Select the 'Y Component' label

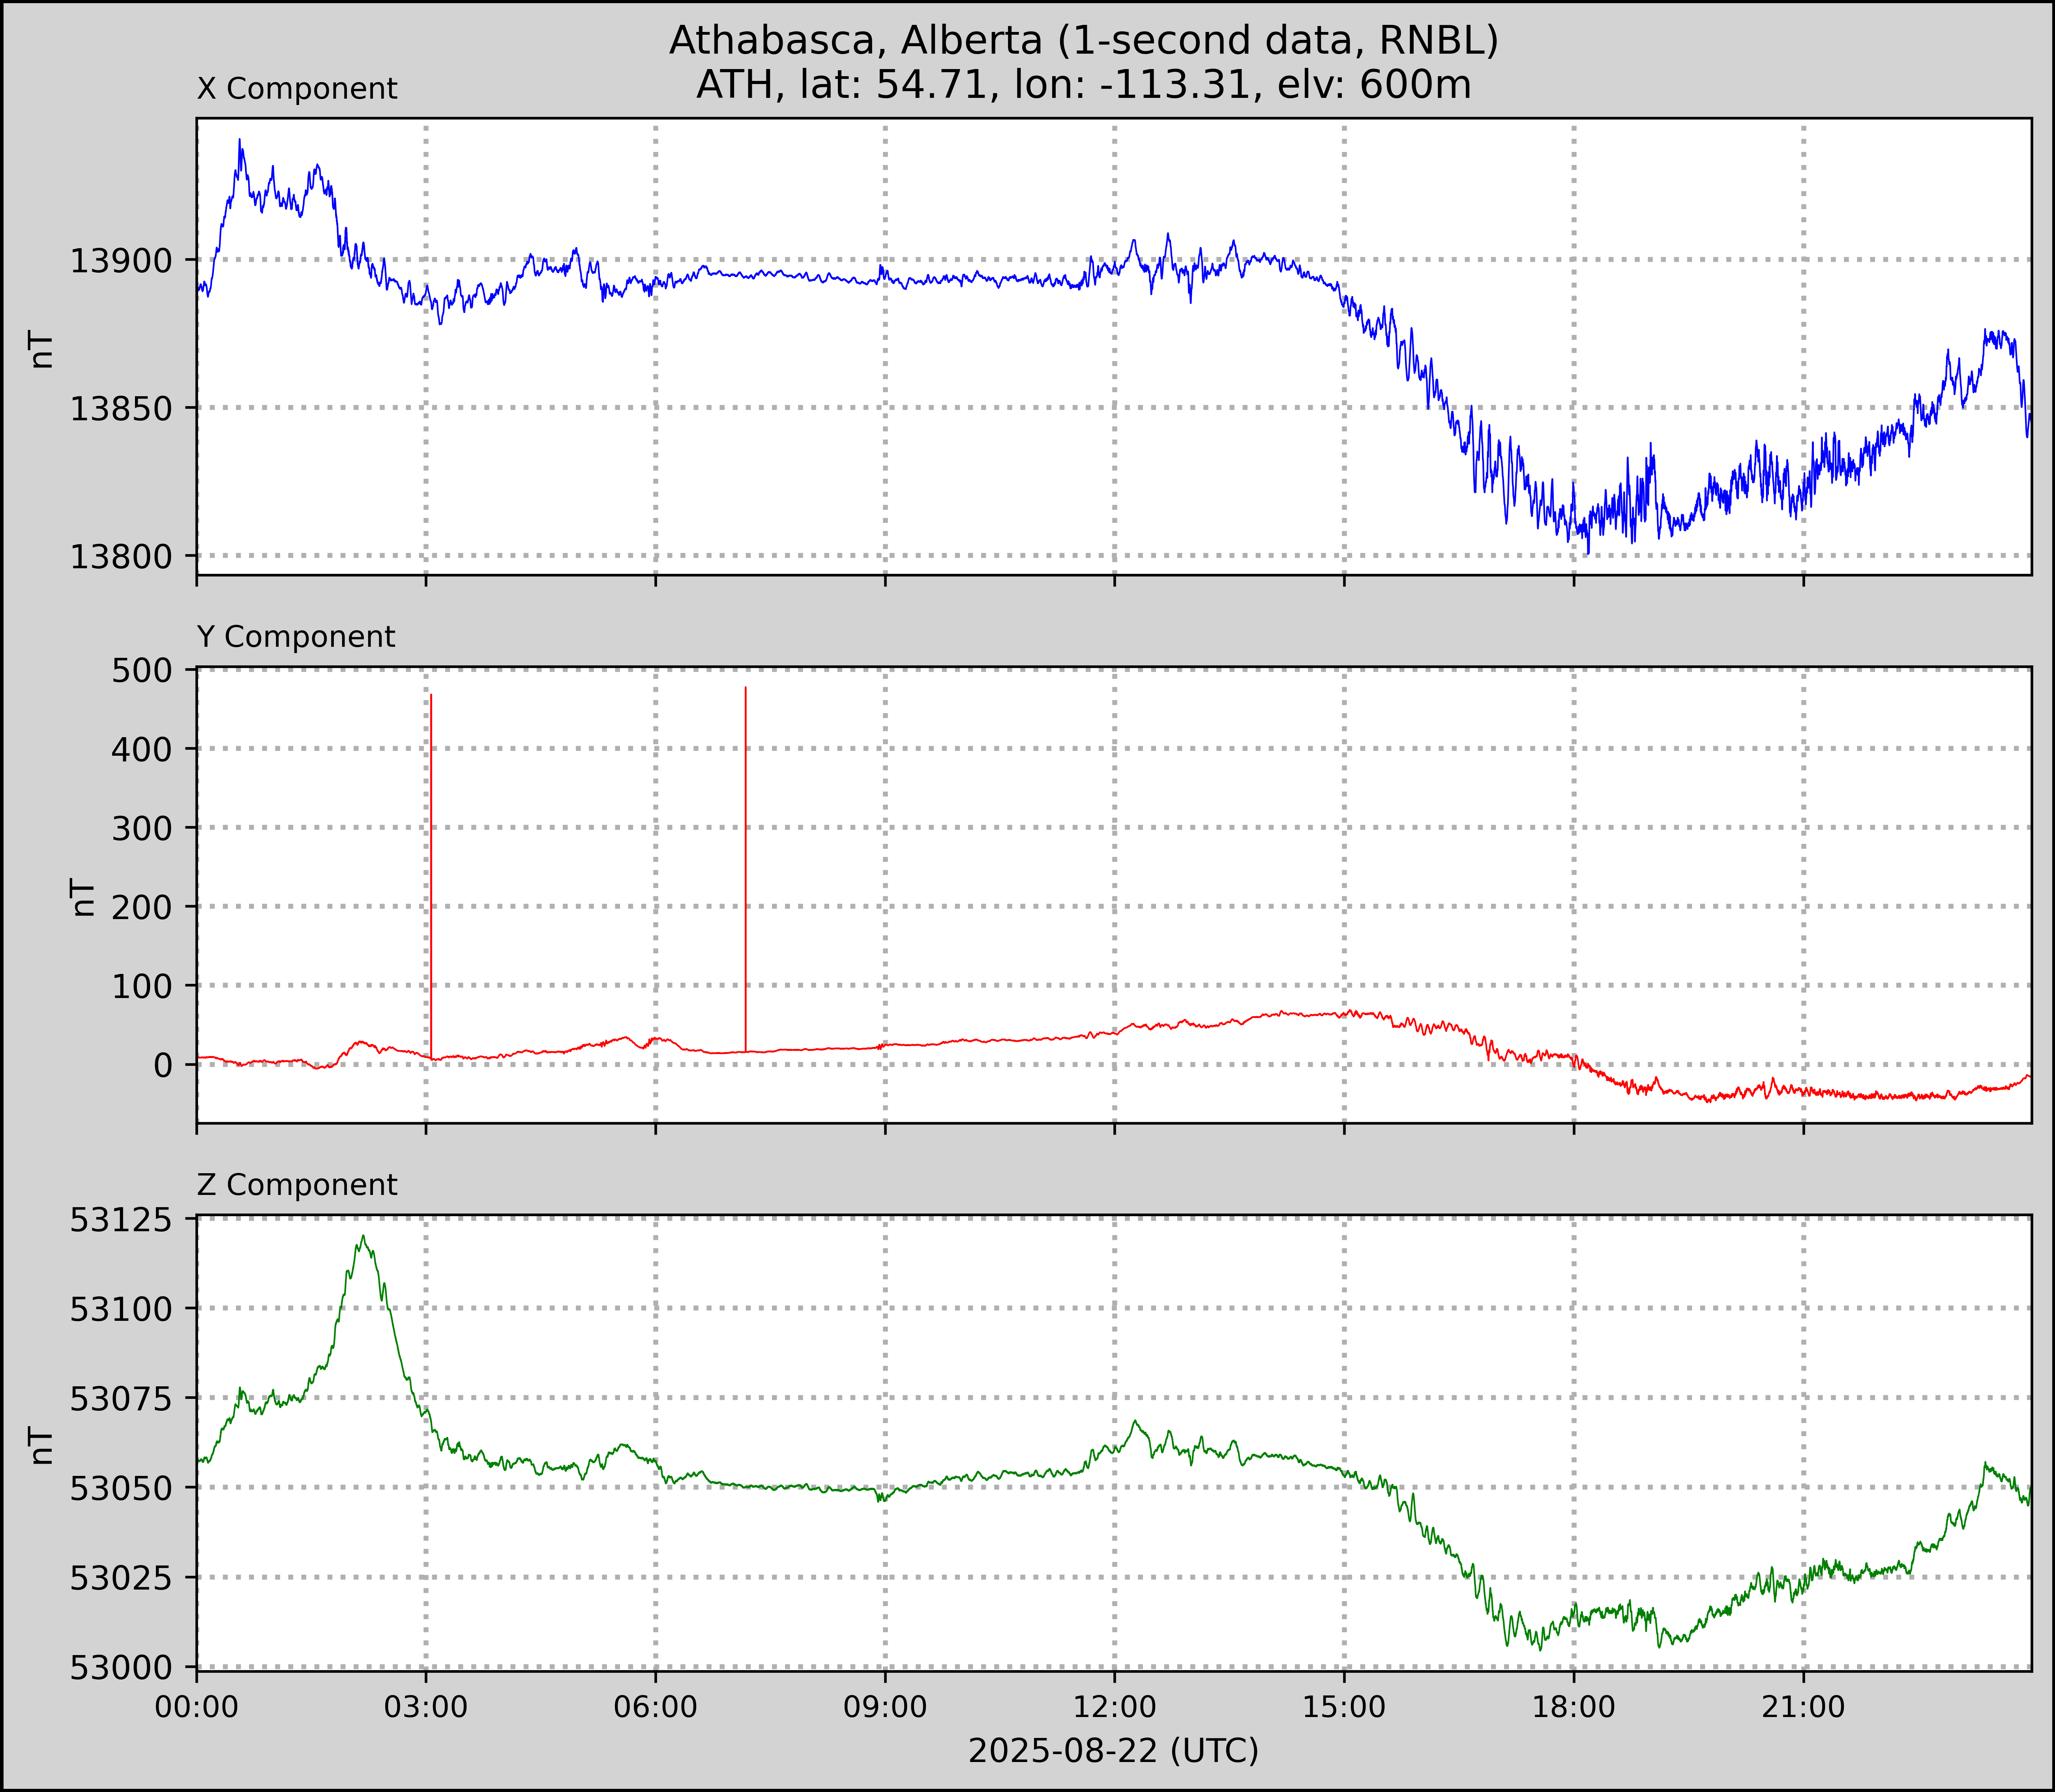click(296, 637)
